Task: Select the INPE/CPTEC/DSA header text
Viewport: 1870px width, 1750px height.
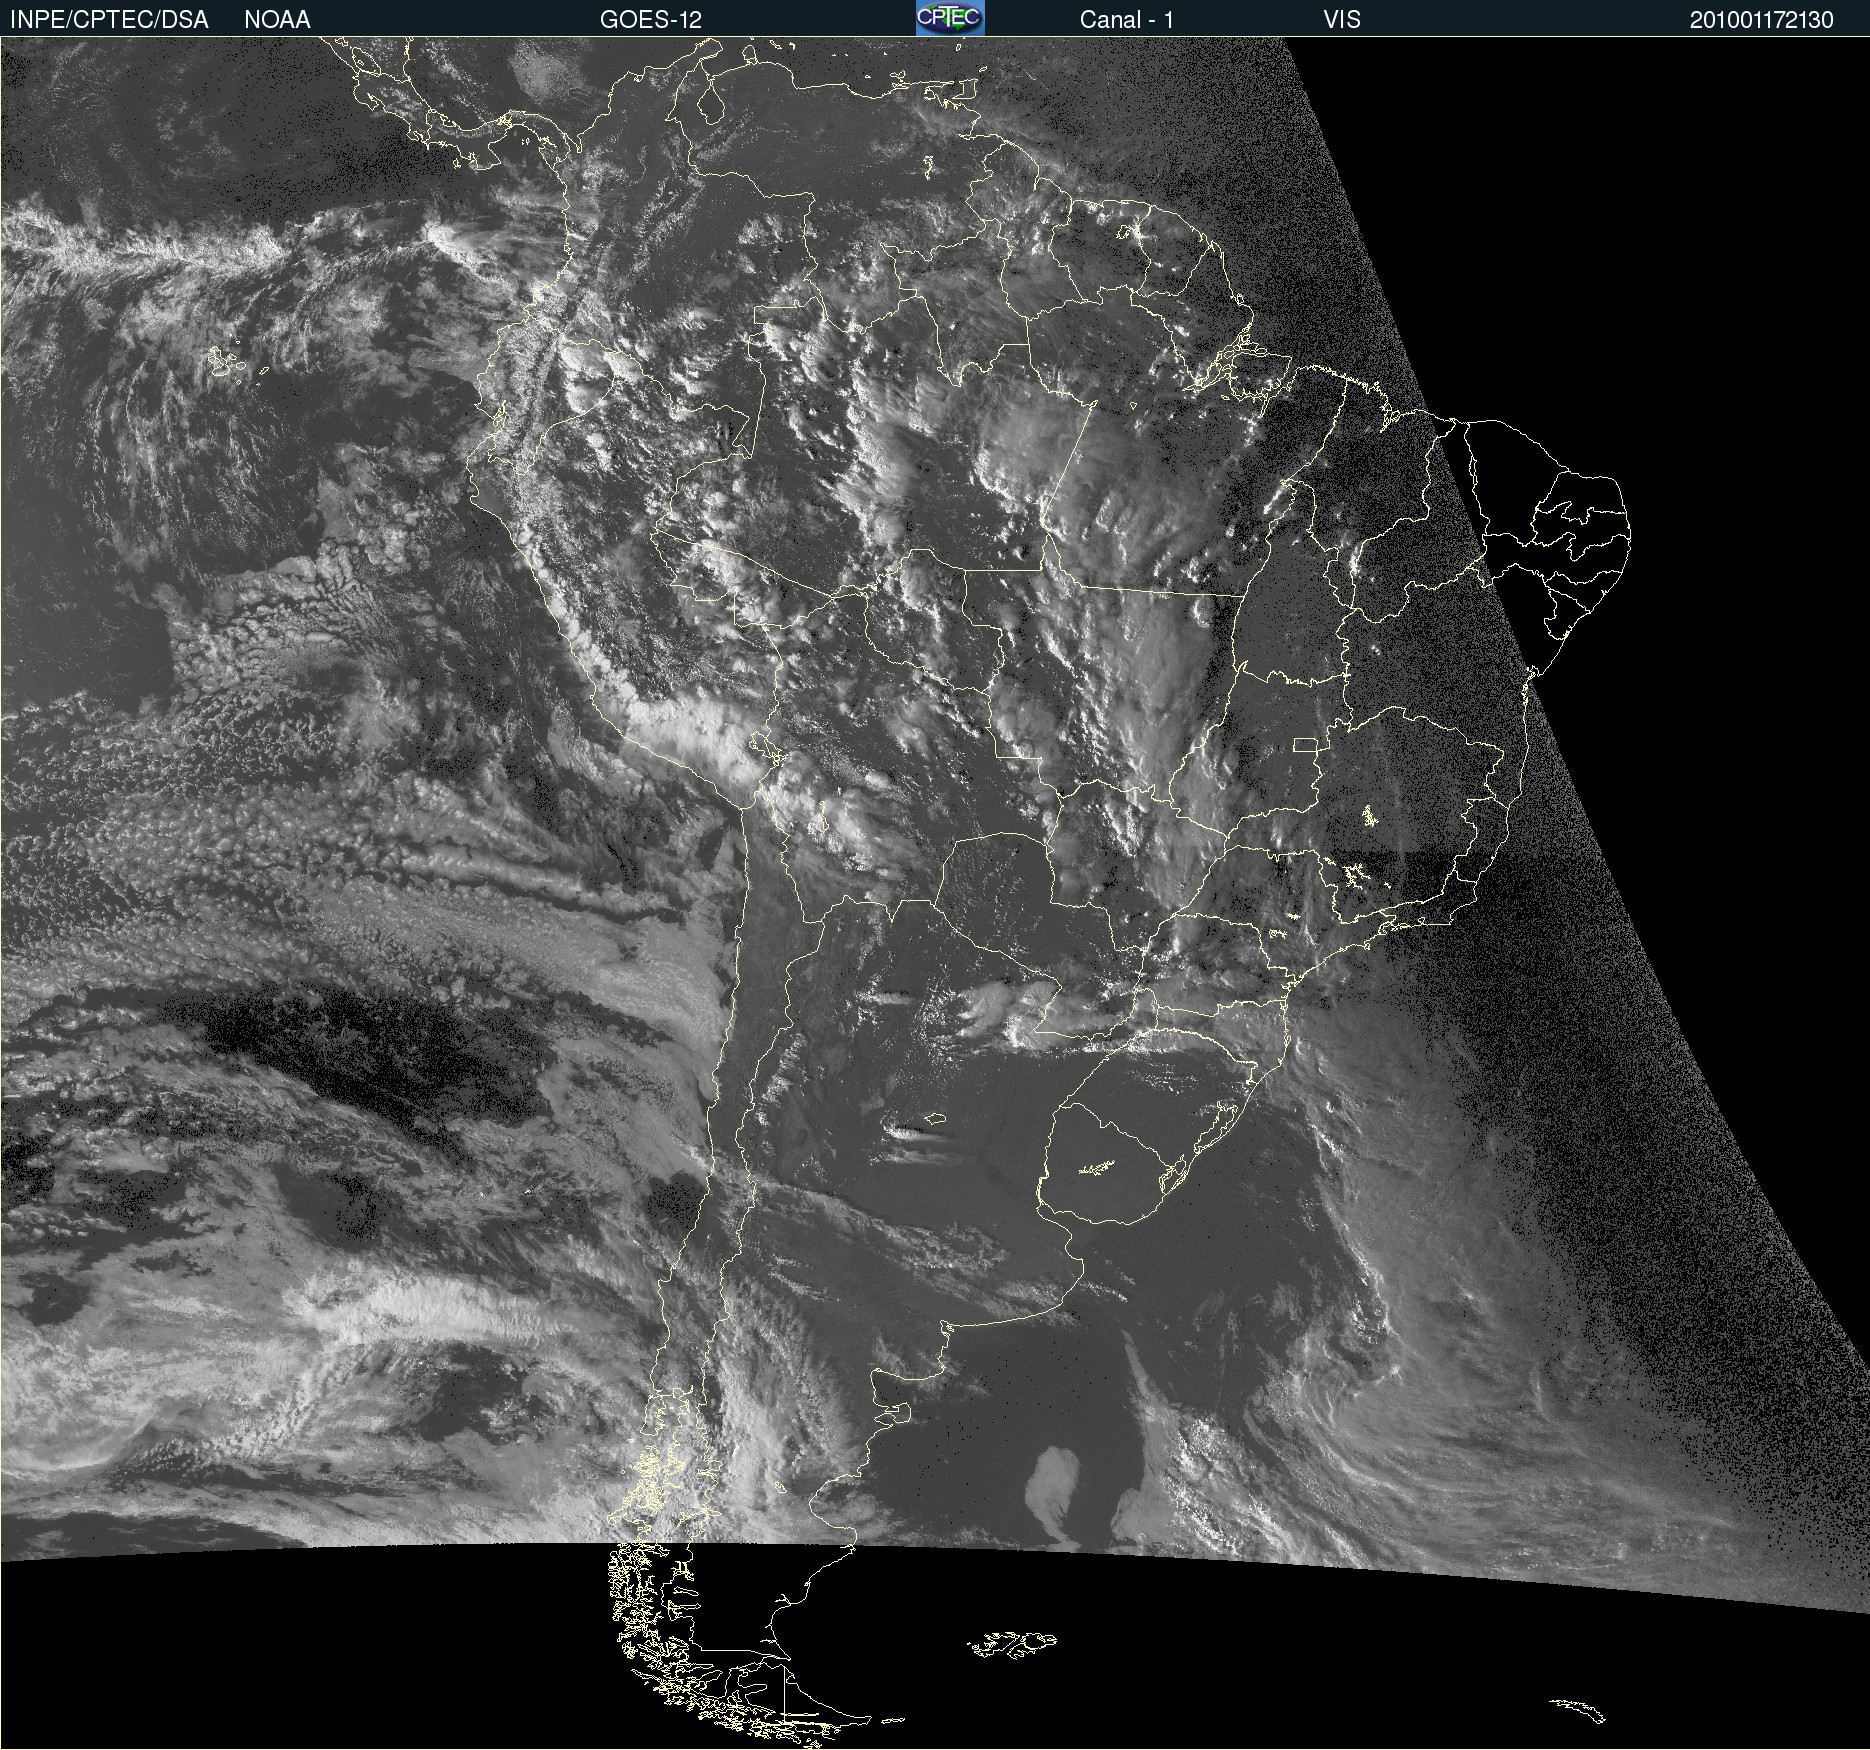Action: [109, 20]
